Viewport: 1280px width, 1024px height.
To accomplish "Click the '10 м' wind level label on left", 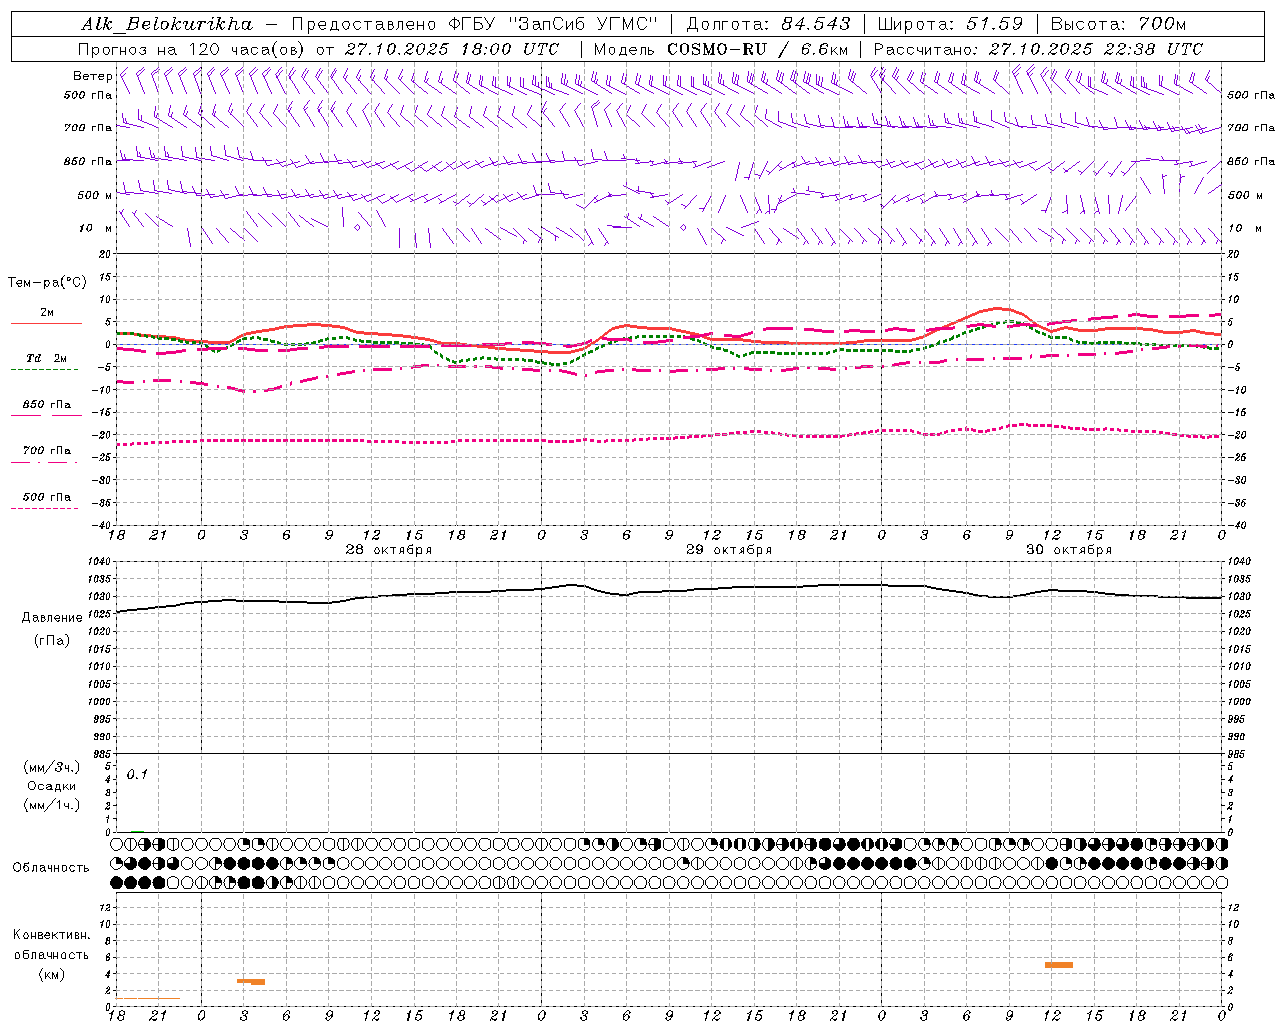I will 95,228.
